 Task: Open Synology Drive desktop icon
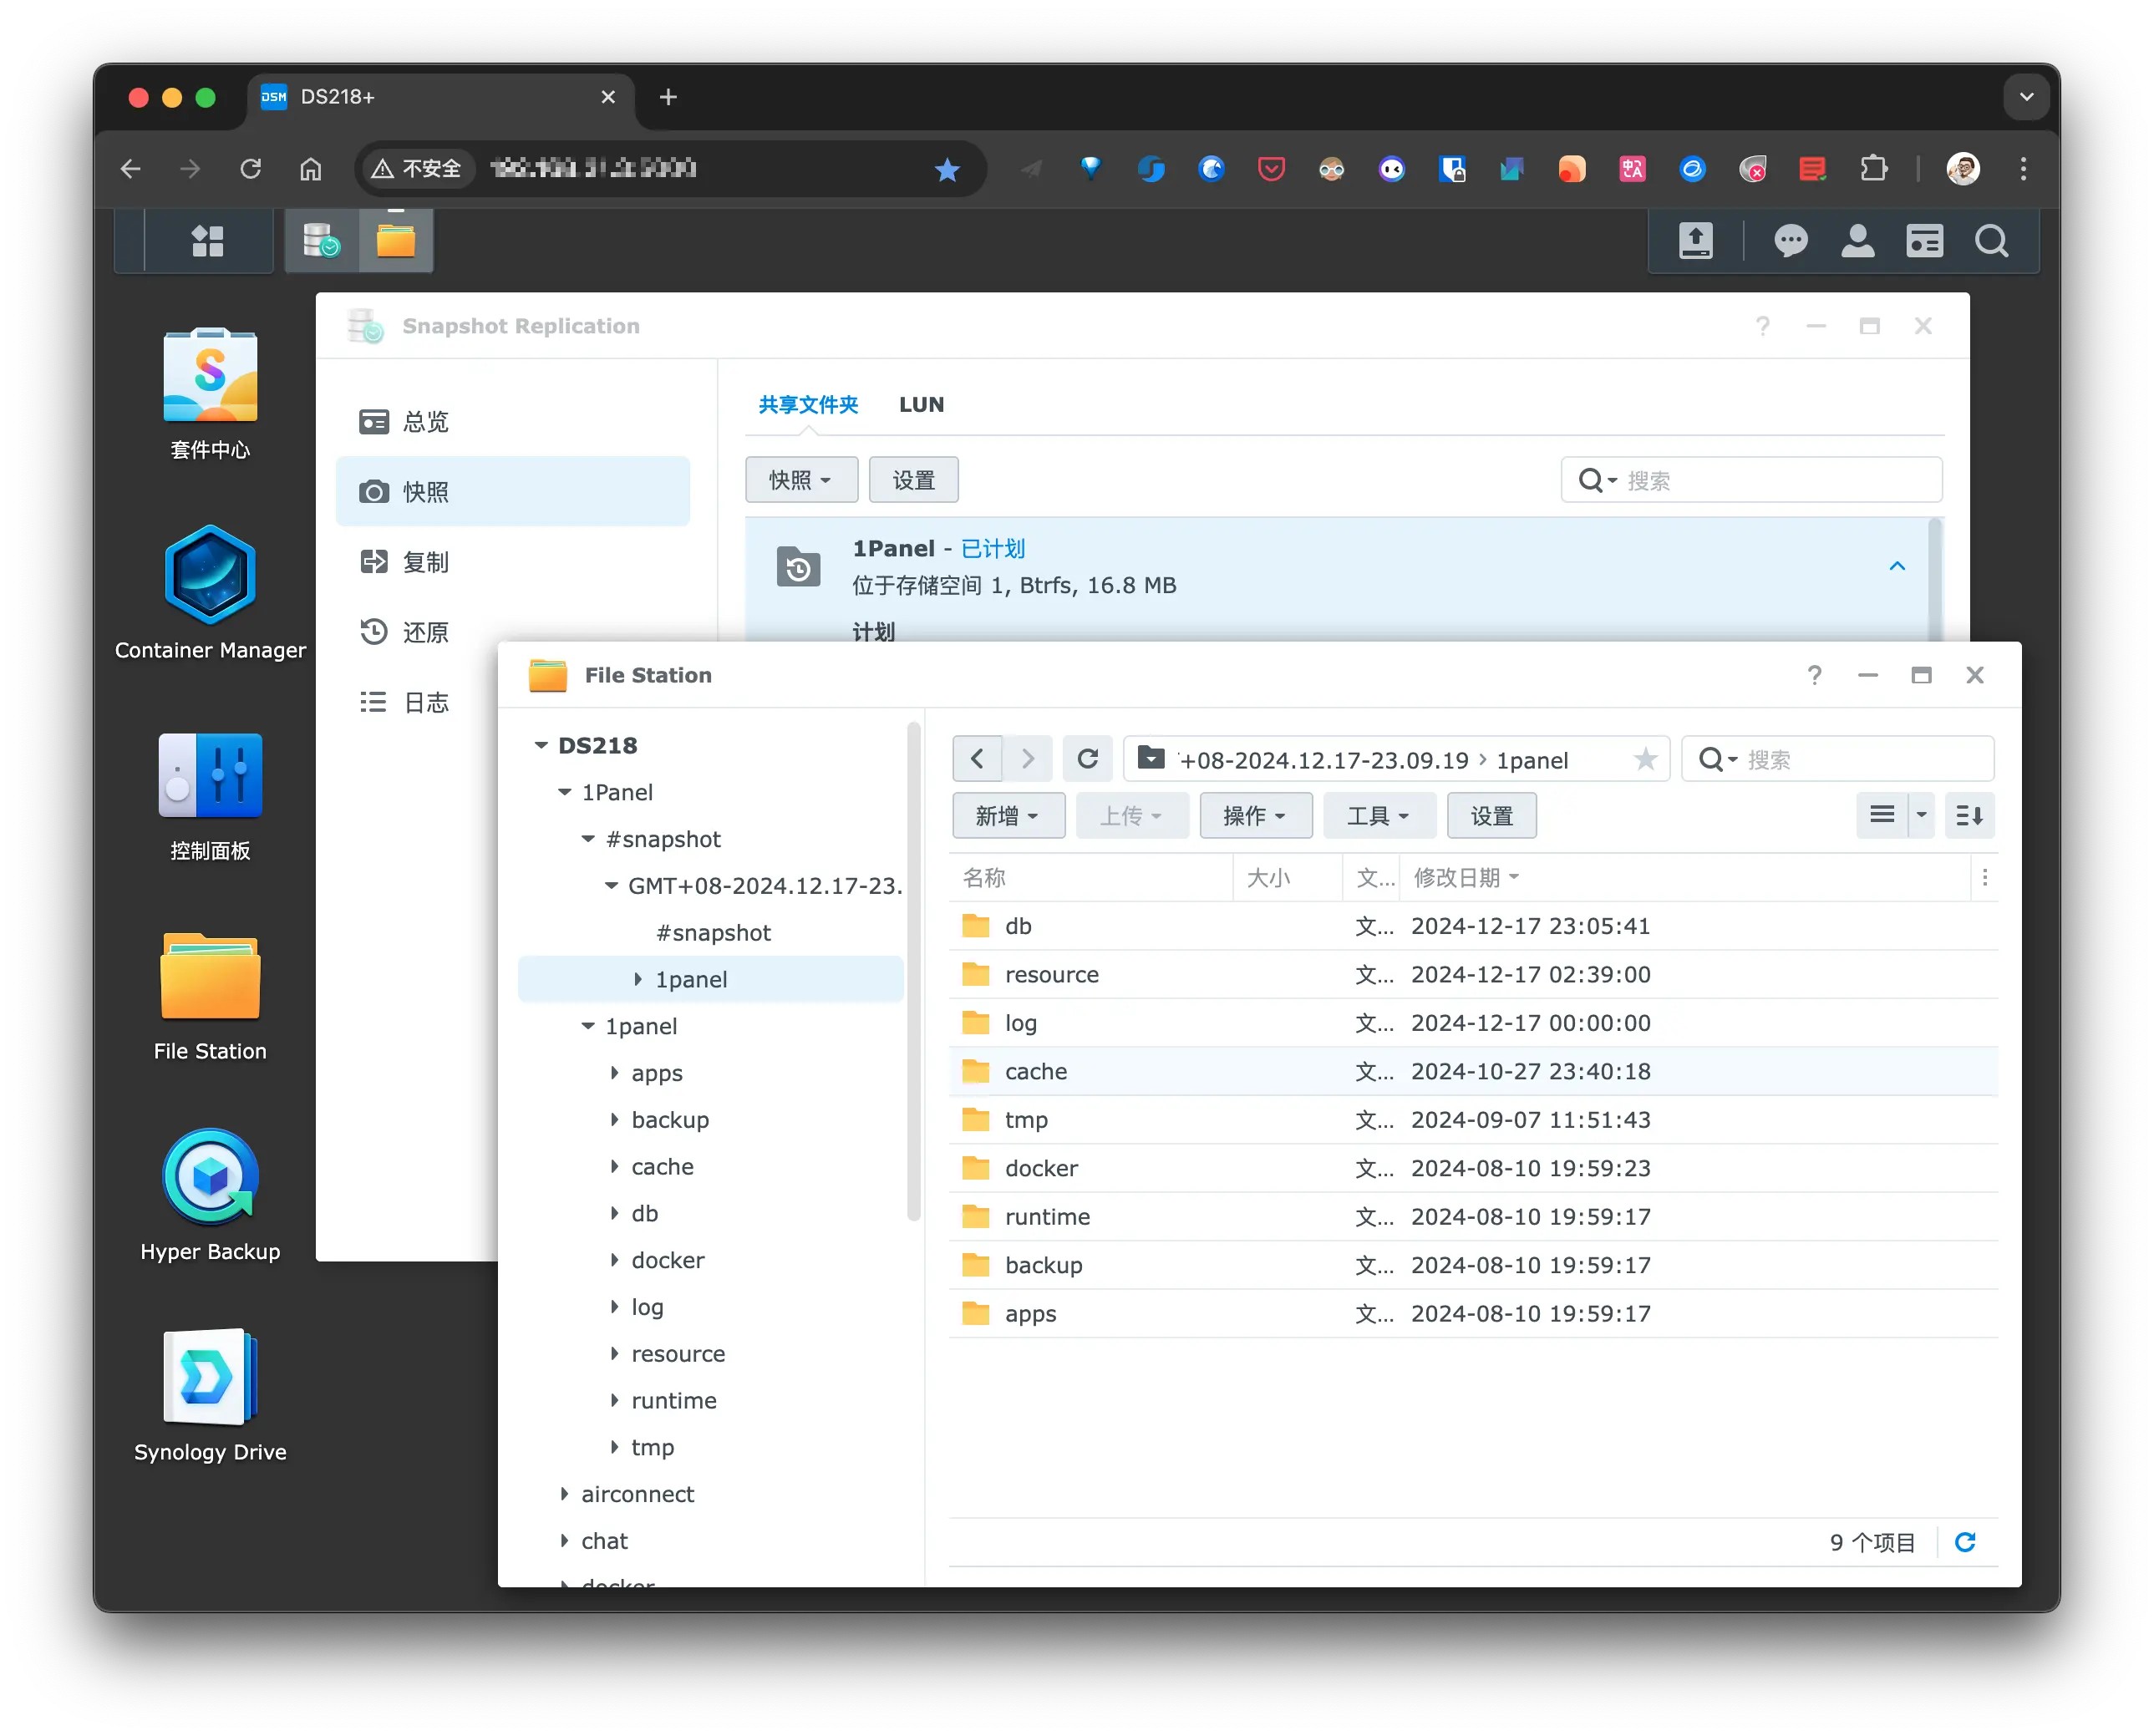(210, 1378)
